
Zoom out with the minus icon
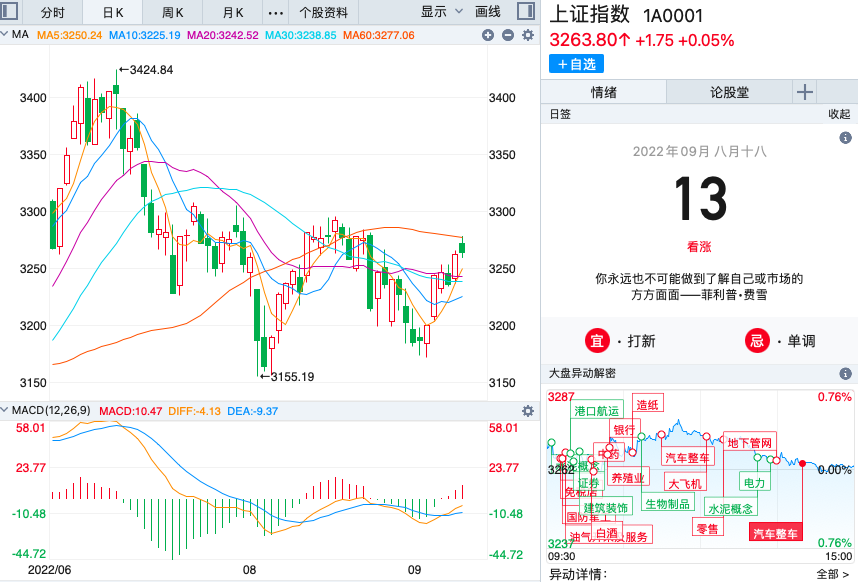coord(508,35)
